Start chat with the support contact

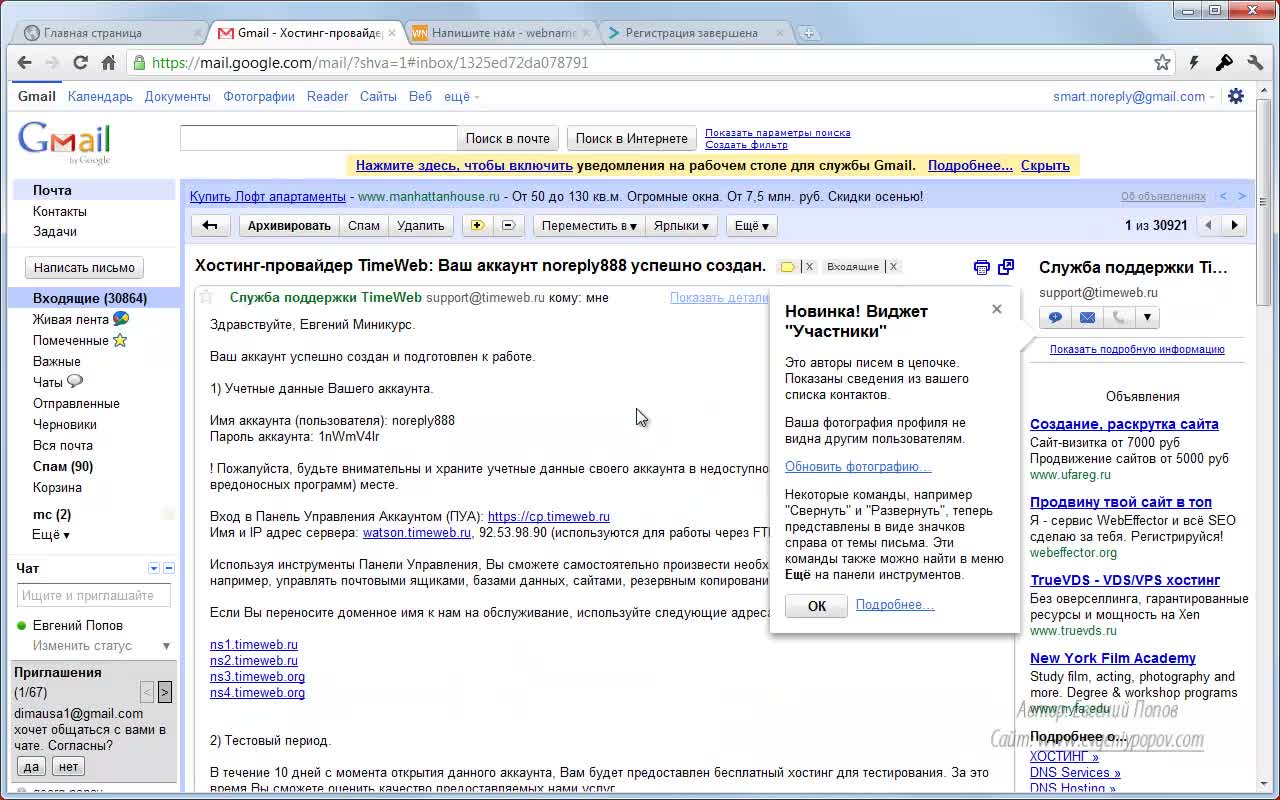(x=1055, y=318)
